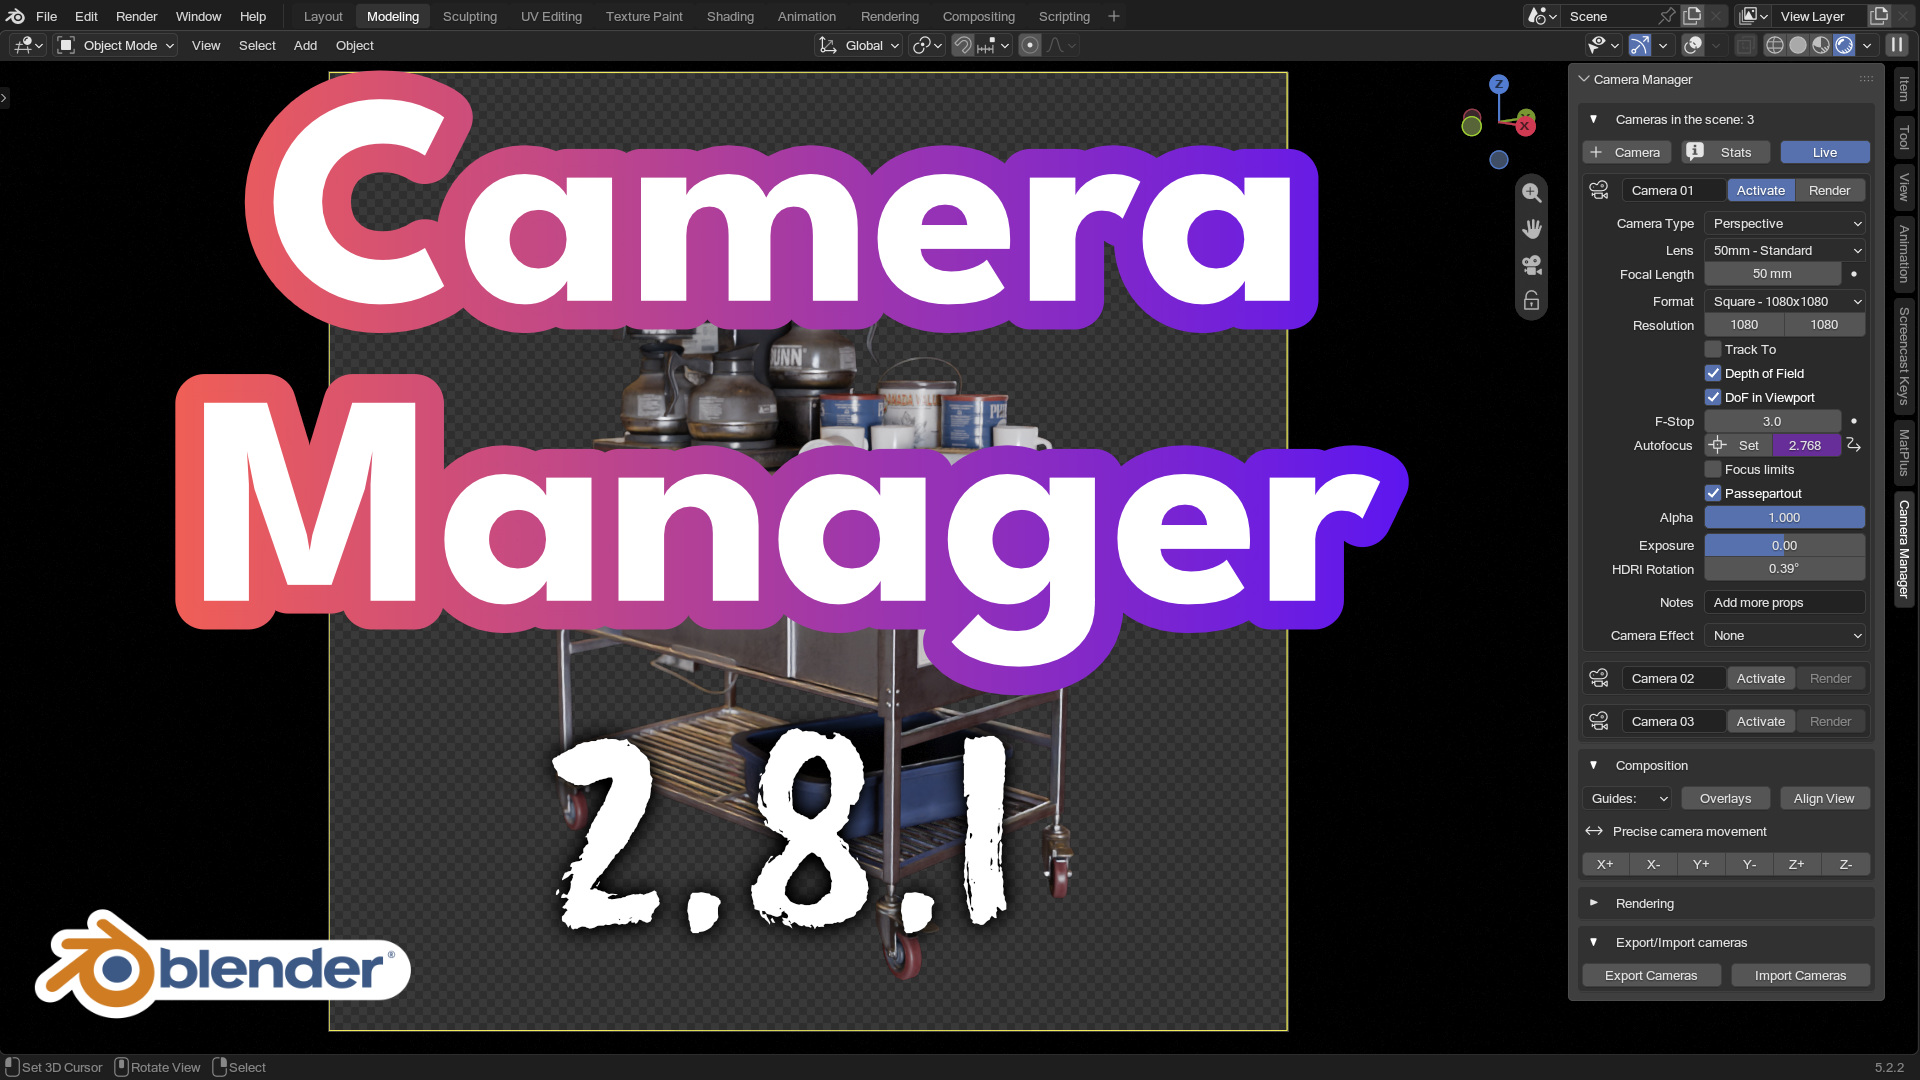Click the Camera 01 camera icon
1920x1080 pixels.
1599,190
